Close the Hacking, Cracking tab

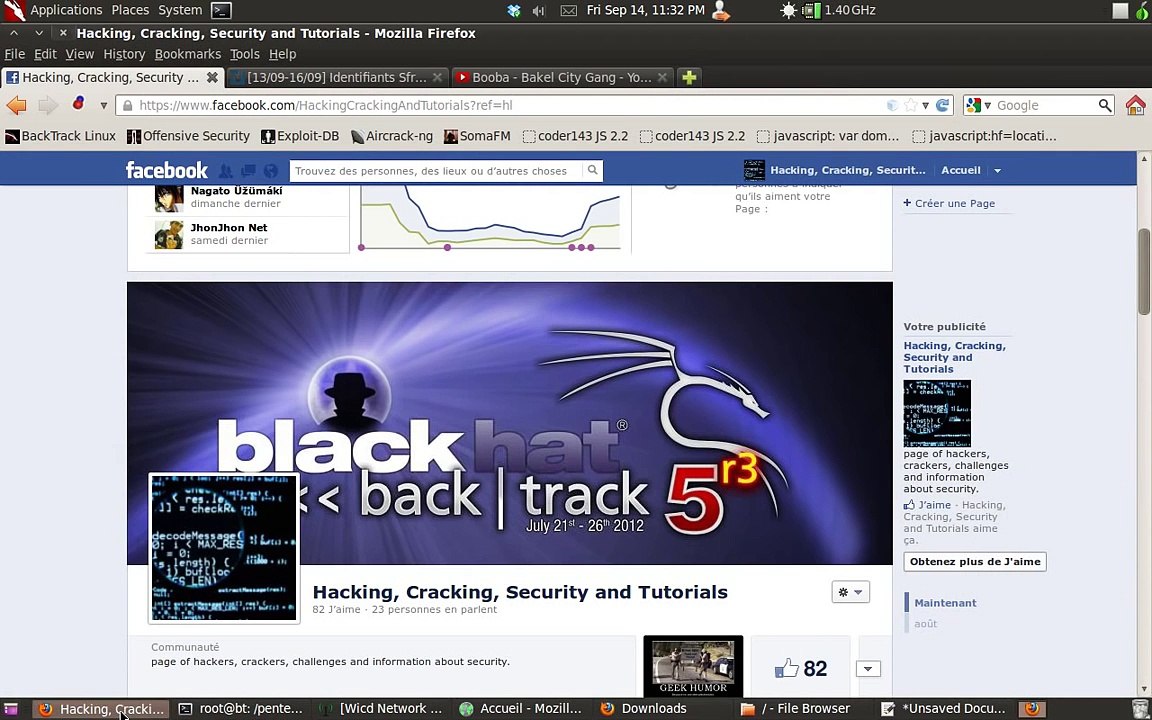[212, 77]
